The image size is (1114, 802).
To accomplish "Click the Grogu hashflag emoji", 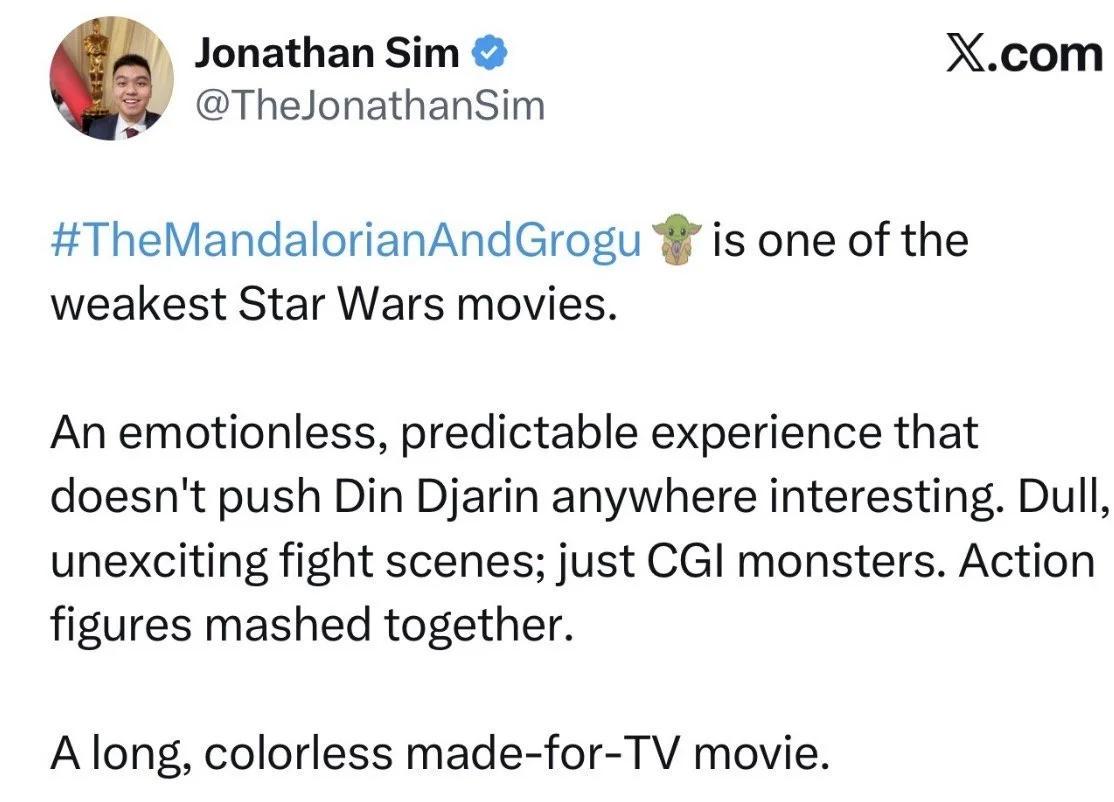I will (x=677, y=239).
